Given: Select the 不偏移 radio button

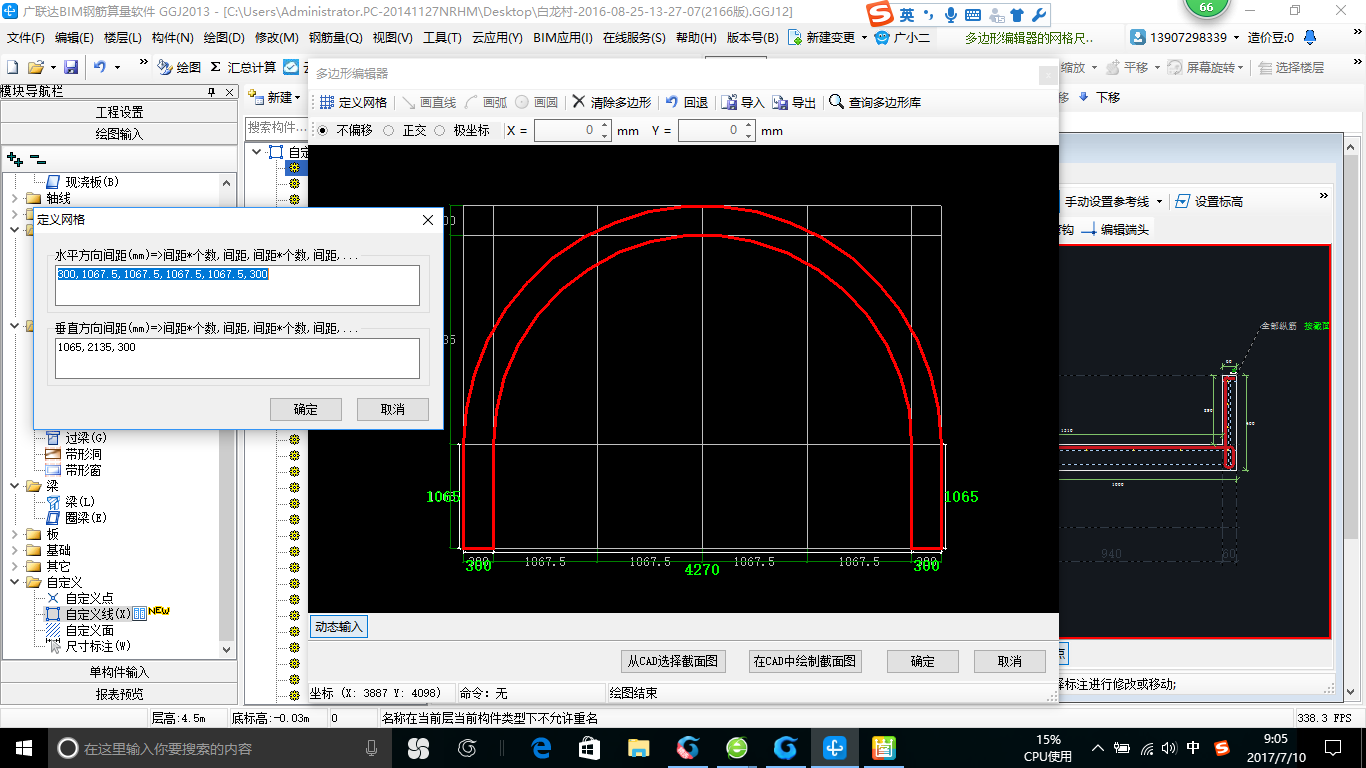Looking at the screenshot, I should tap(322, 131).
